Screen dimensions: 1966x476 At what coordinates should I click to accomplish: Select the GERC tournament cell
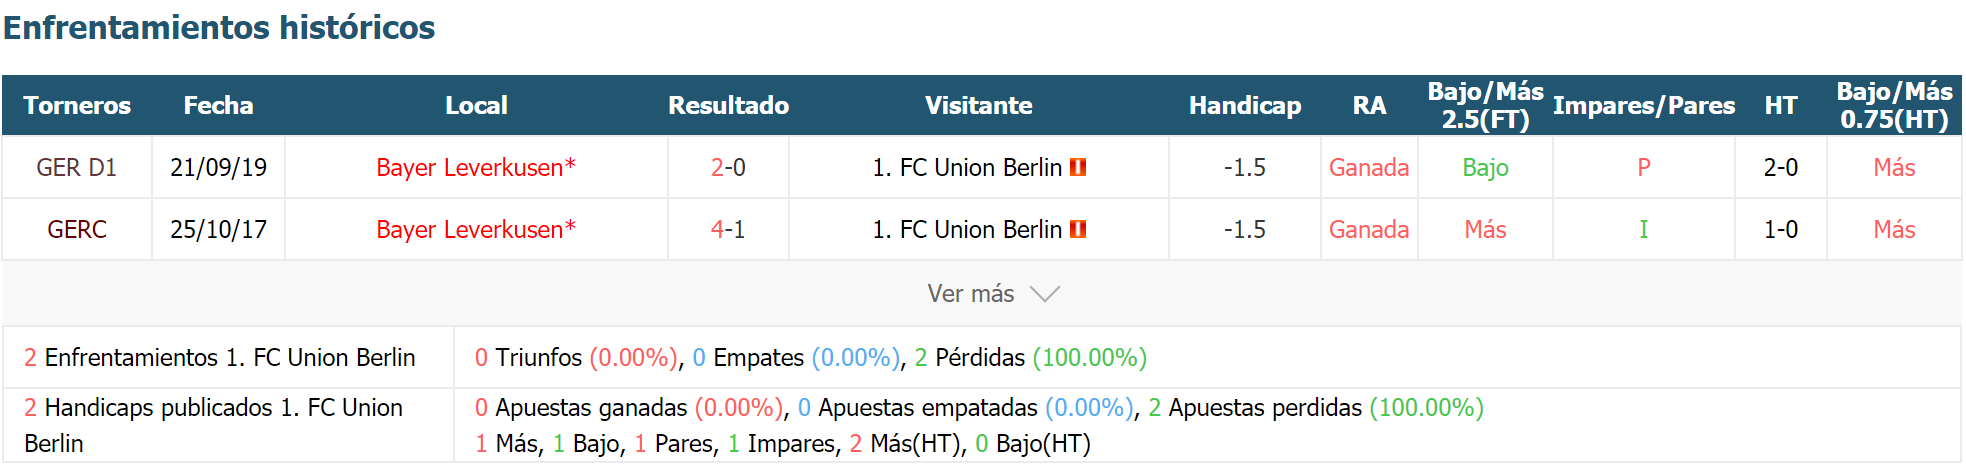77,229
